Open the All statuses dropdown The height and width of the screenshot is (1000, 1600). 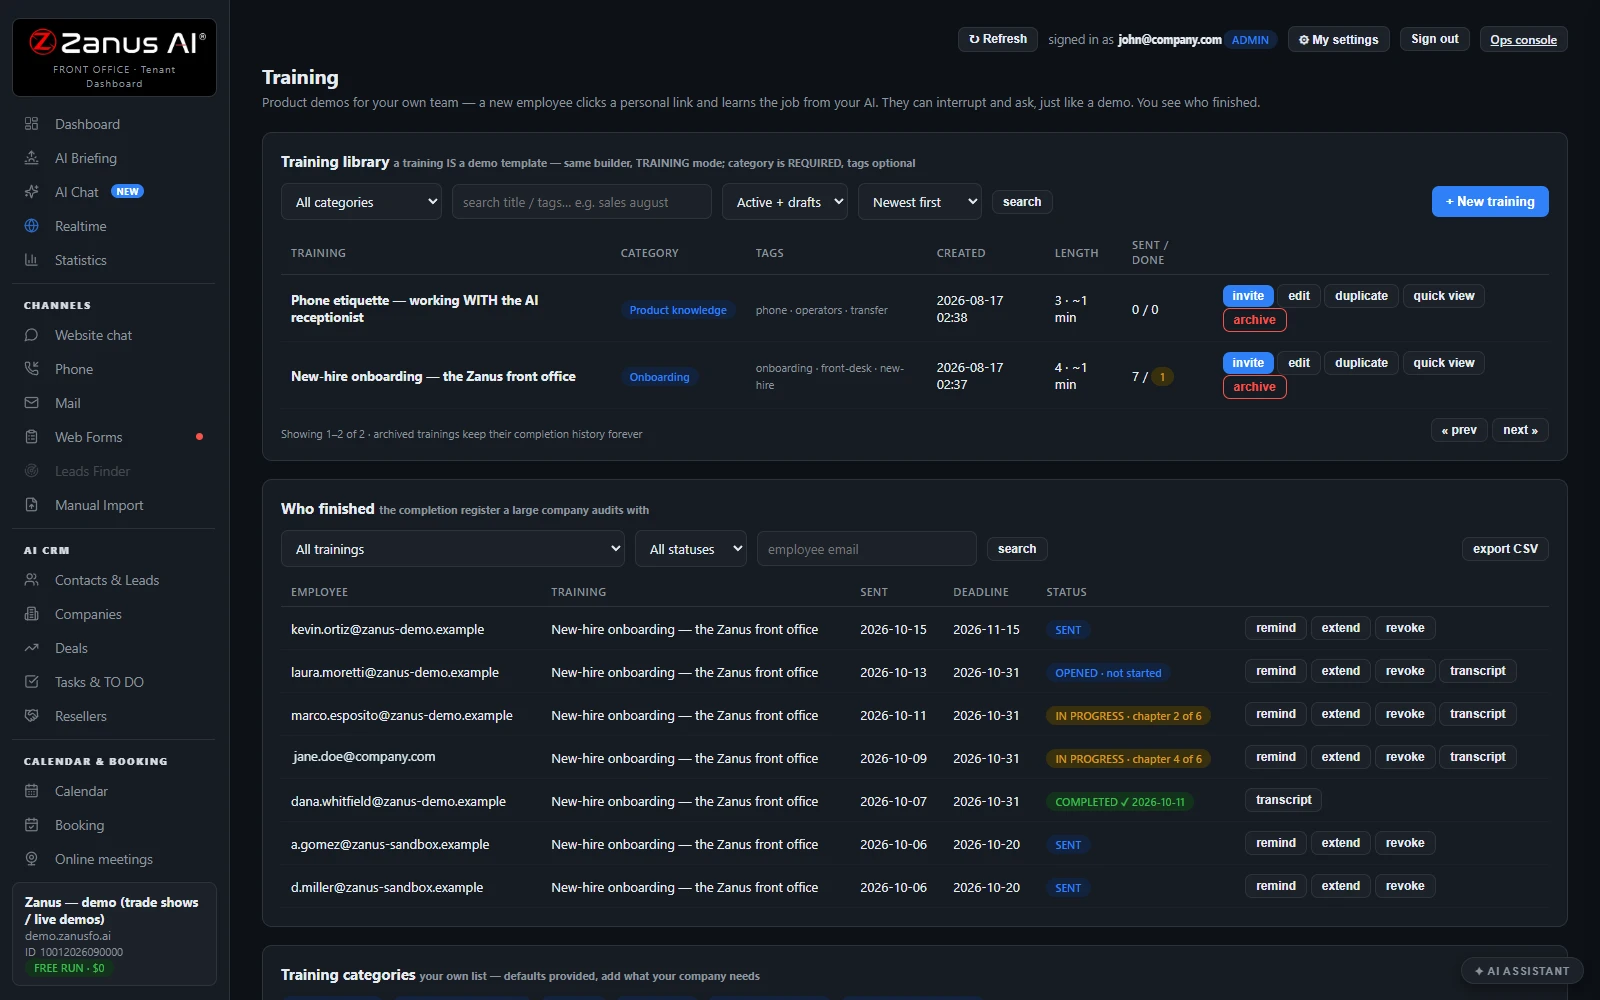pos(691,549)
